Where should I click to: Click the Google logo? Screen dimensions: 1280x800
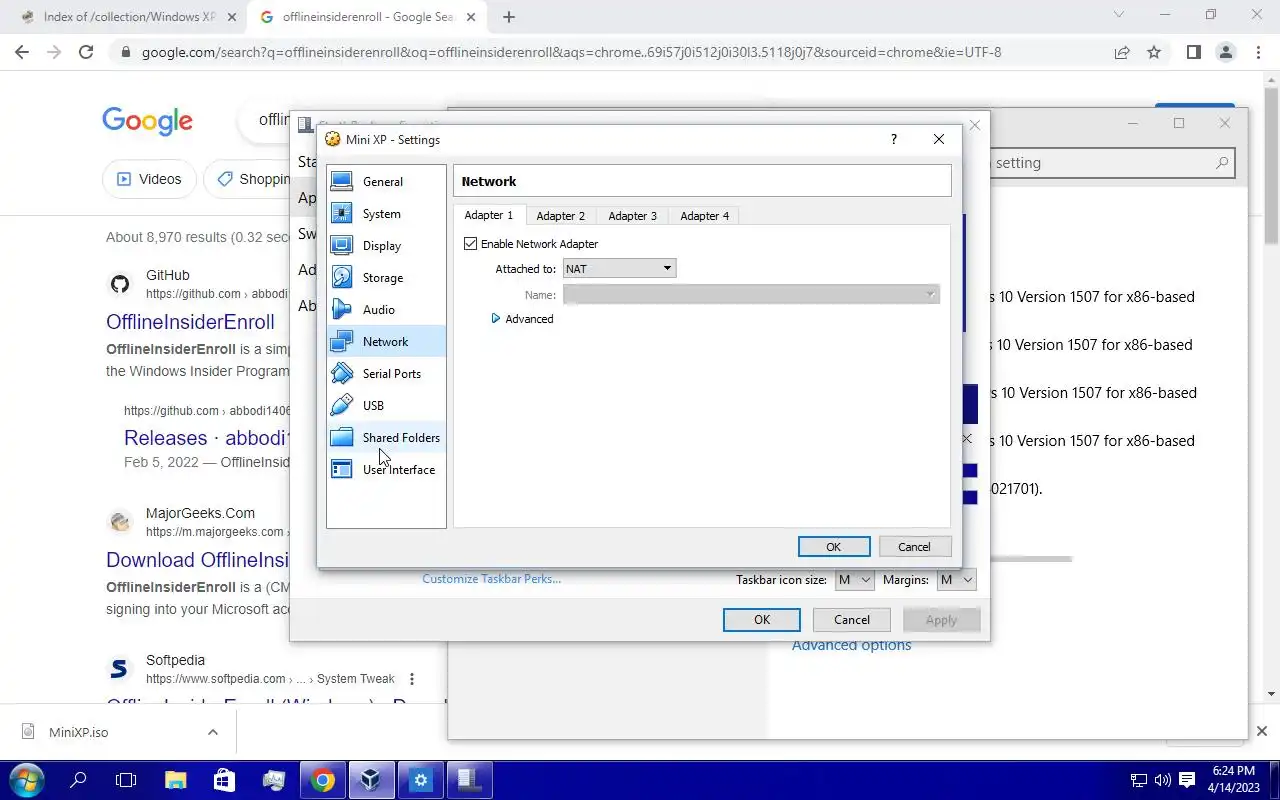pyautogui.click(x=147, y=121)
